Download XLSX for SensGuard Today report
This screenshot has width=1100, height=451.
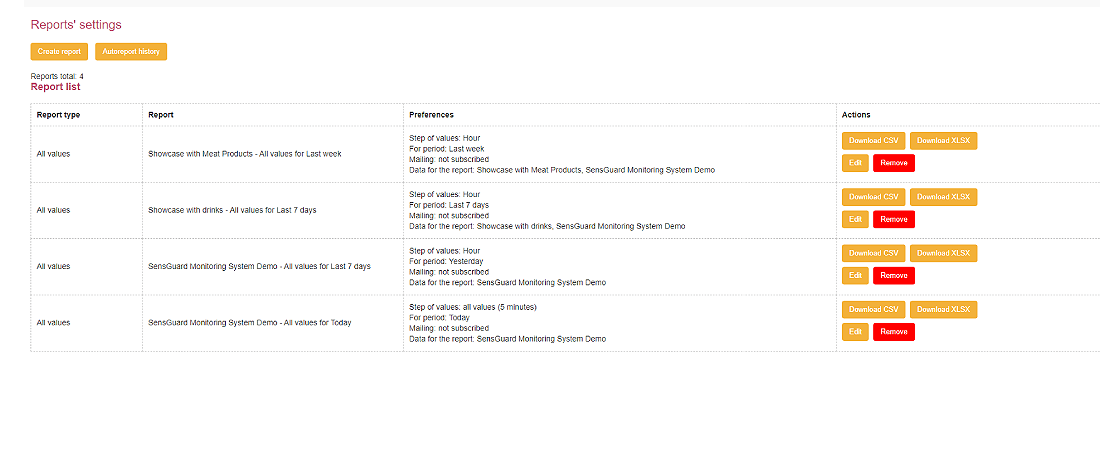click(x=943, y=309)
